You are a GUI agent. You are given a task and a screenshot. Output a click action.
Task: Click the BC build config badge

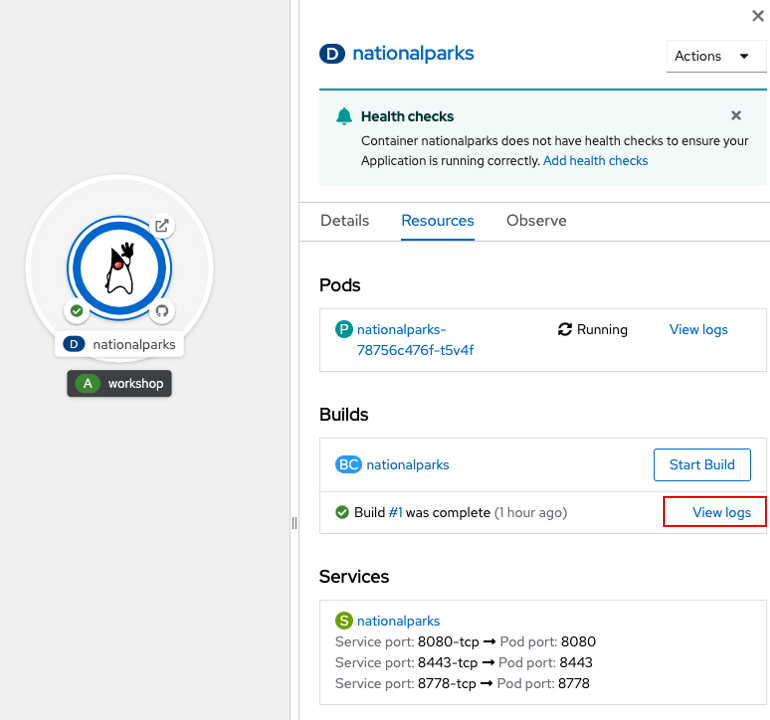click(x=348, y=465)
